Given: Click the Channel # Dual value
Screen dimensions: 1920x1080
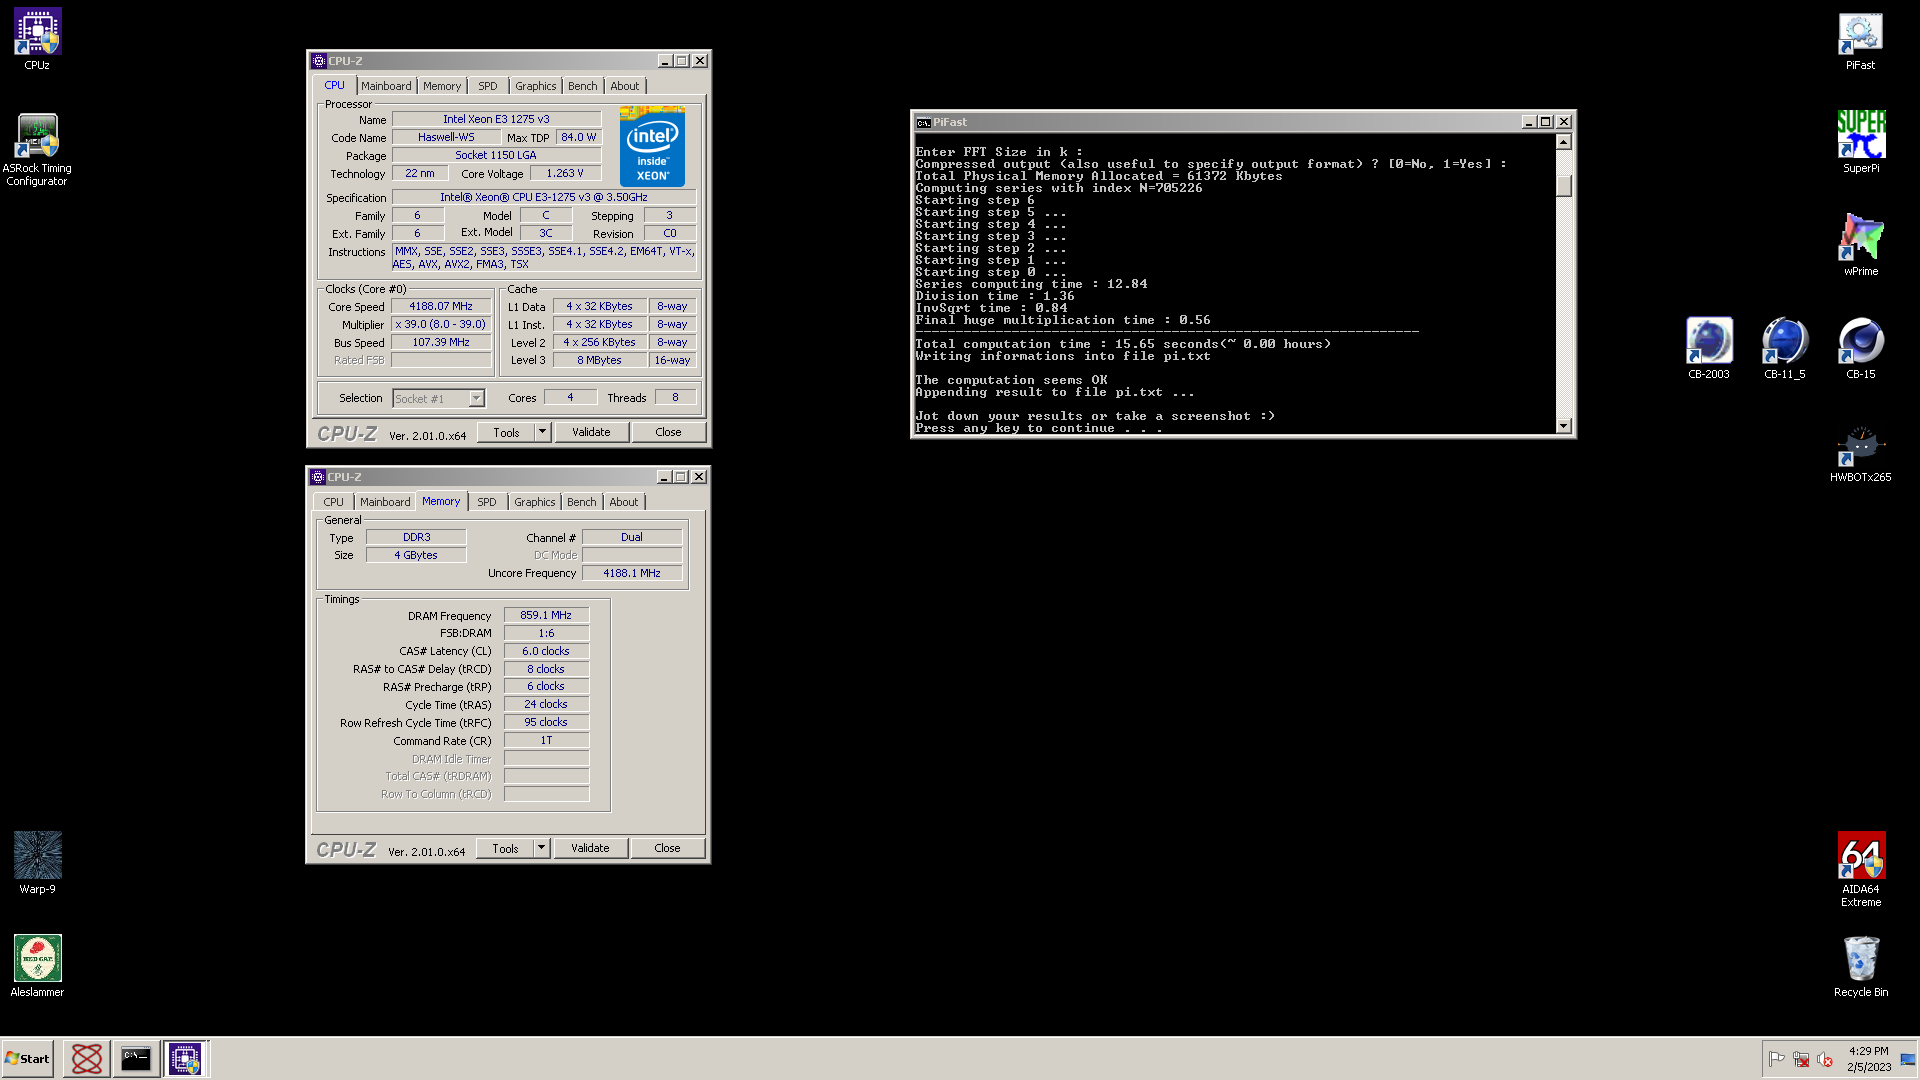Looking at the screenshot, I should (x=632, y=538).
